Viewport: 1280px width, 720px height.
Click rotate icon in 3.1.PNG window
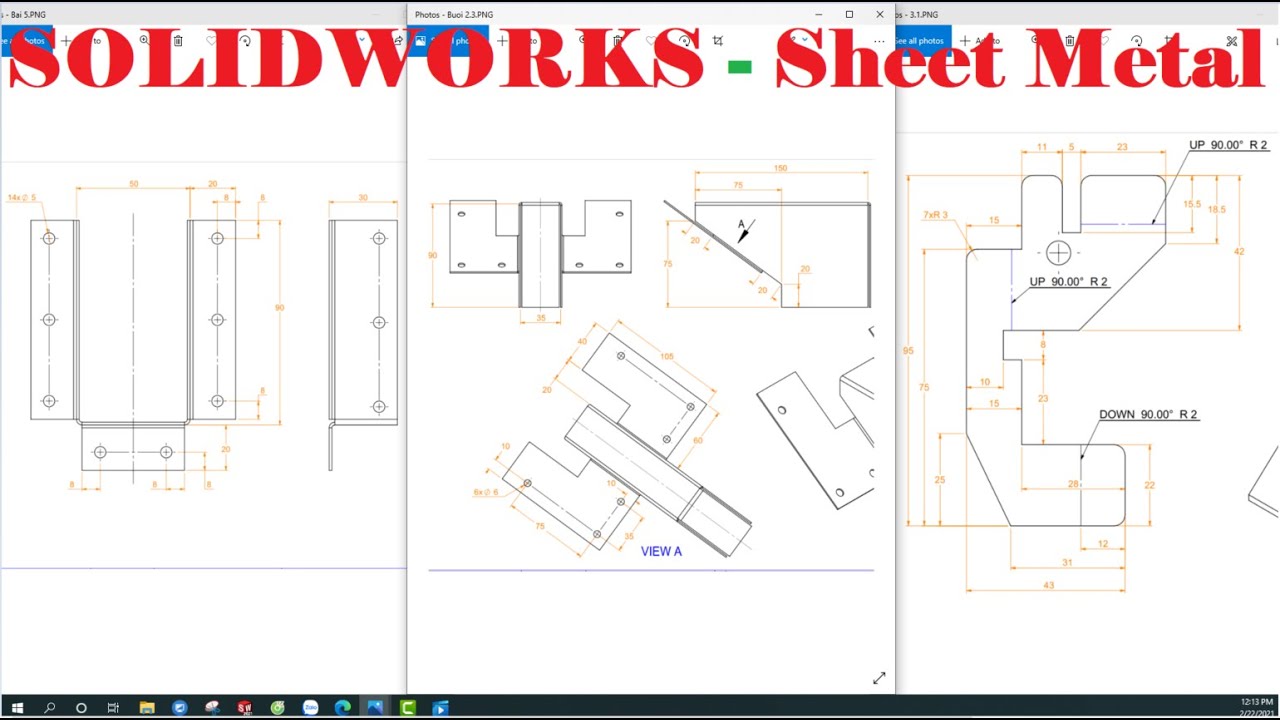1137,41
